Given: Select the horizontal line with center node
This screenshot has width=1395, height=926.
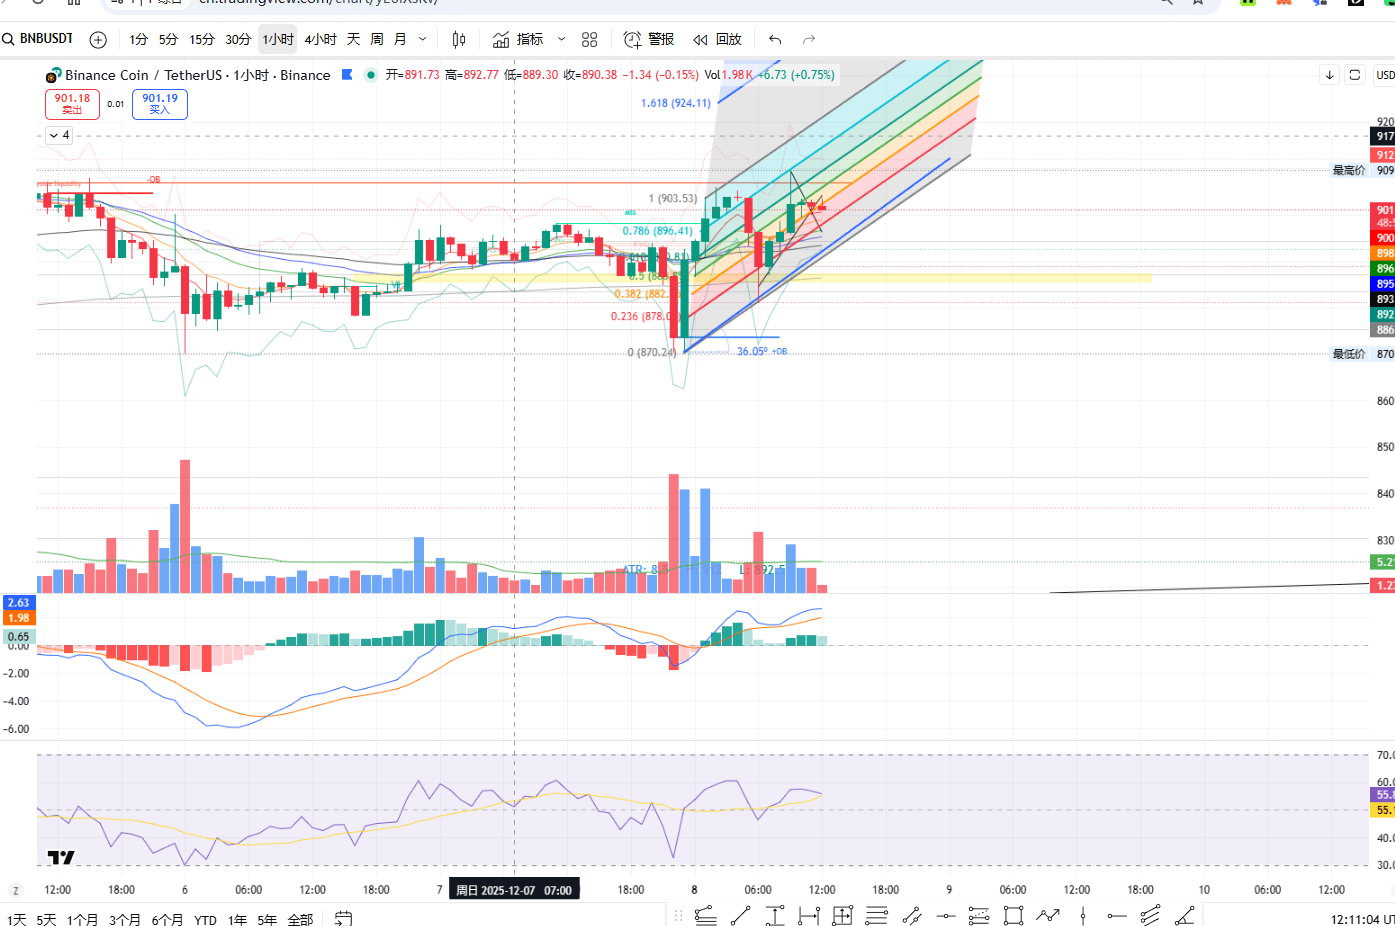Looking at the screenshot, I should (x=945, y=915).
